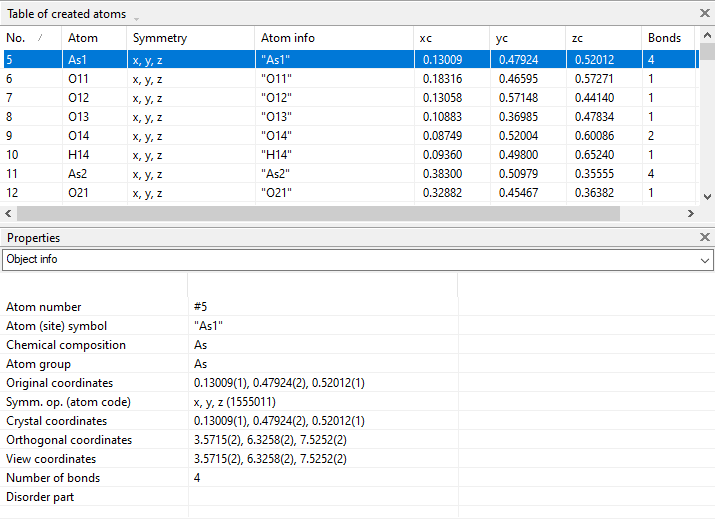Close the Properties panel
Image resolution: width=715 pixels, height=519 pixels.
pos(704,238)
